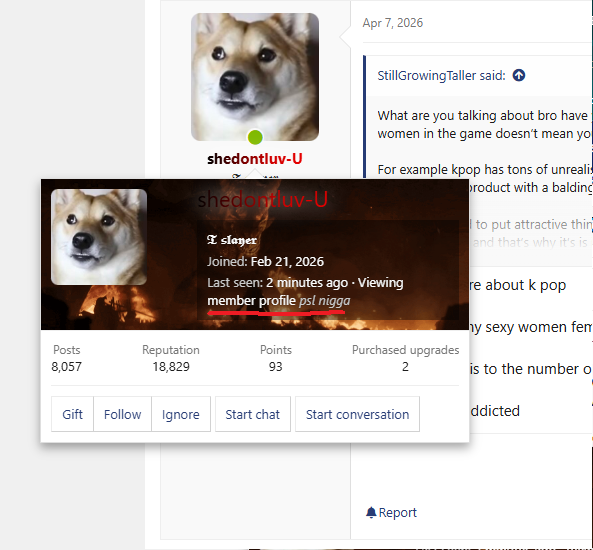Click the Gift button
This screenshot has width=593, height=550.
coord(72,414)
